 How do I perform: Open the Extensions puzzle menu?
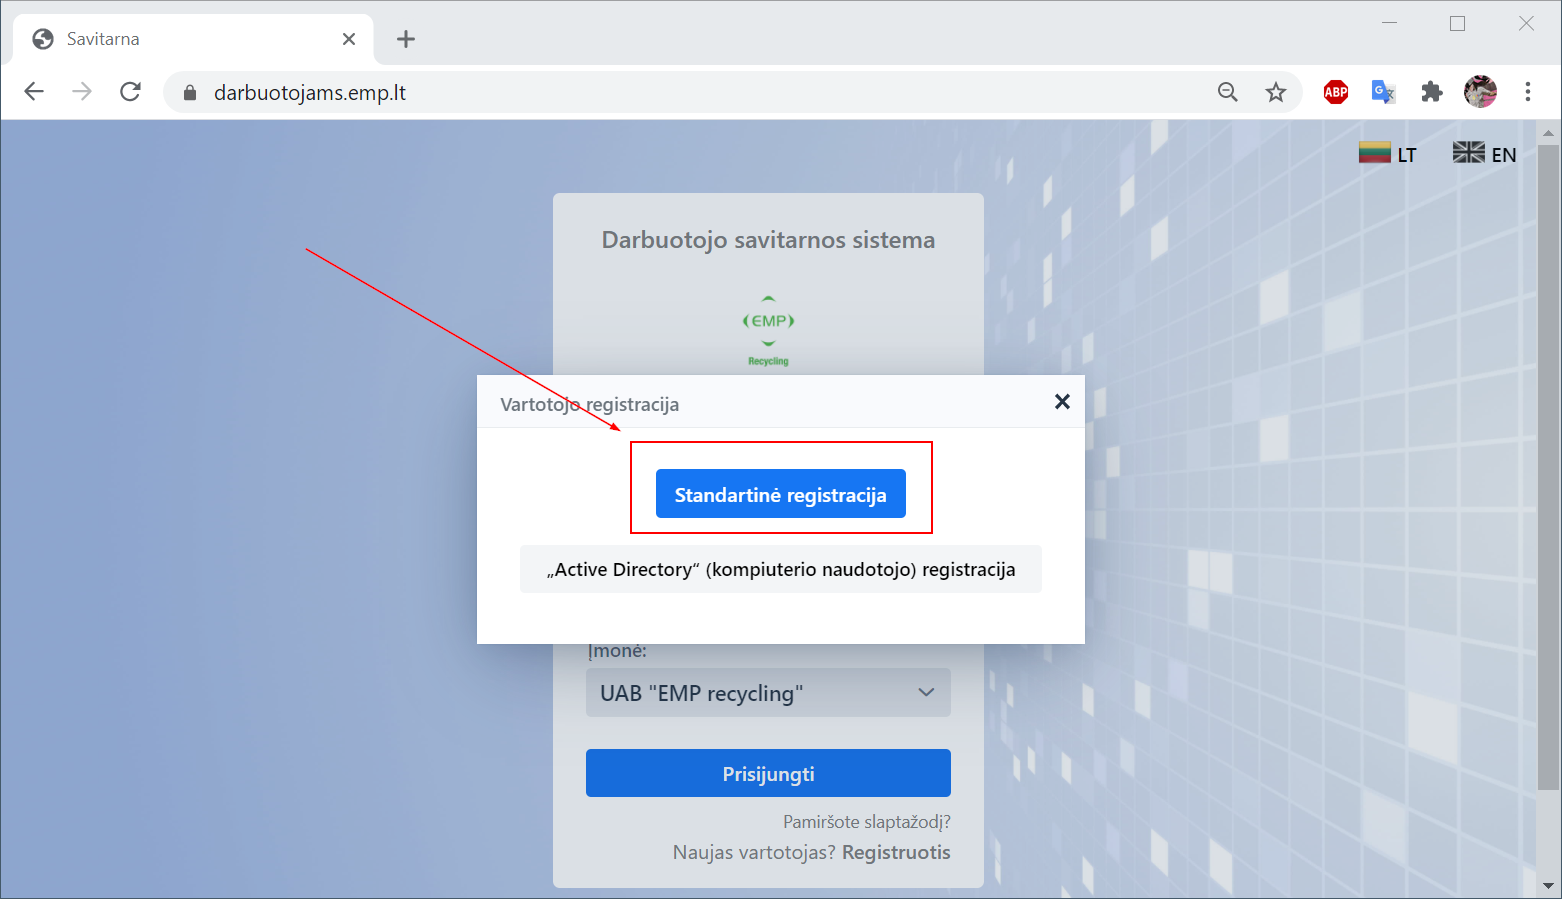coord(1432,92)
